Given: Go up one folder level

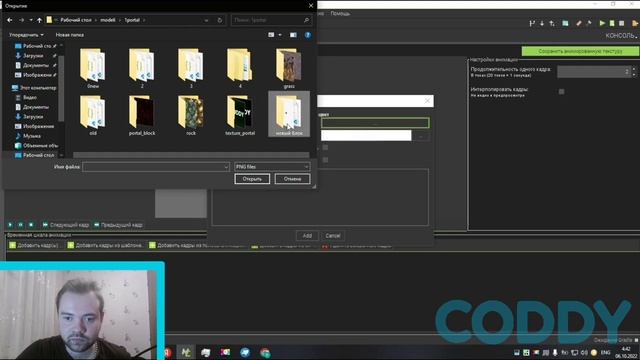Looking at the screenshot, I should [39, 20].
